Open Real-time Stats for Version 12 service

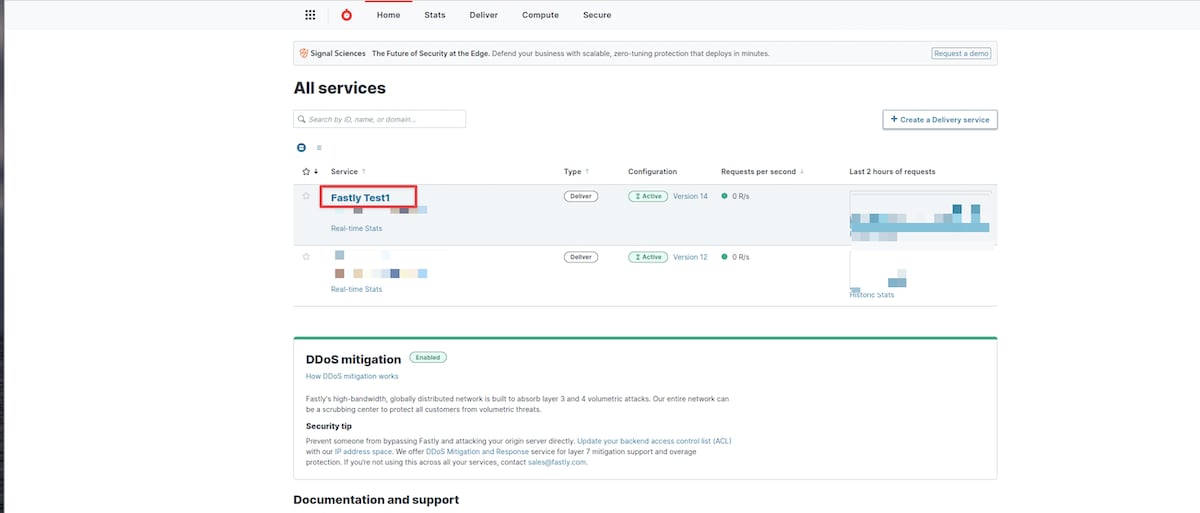coord(356,289)
